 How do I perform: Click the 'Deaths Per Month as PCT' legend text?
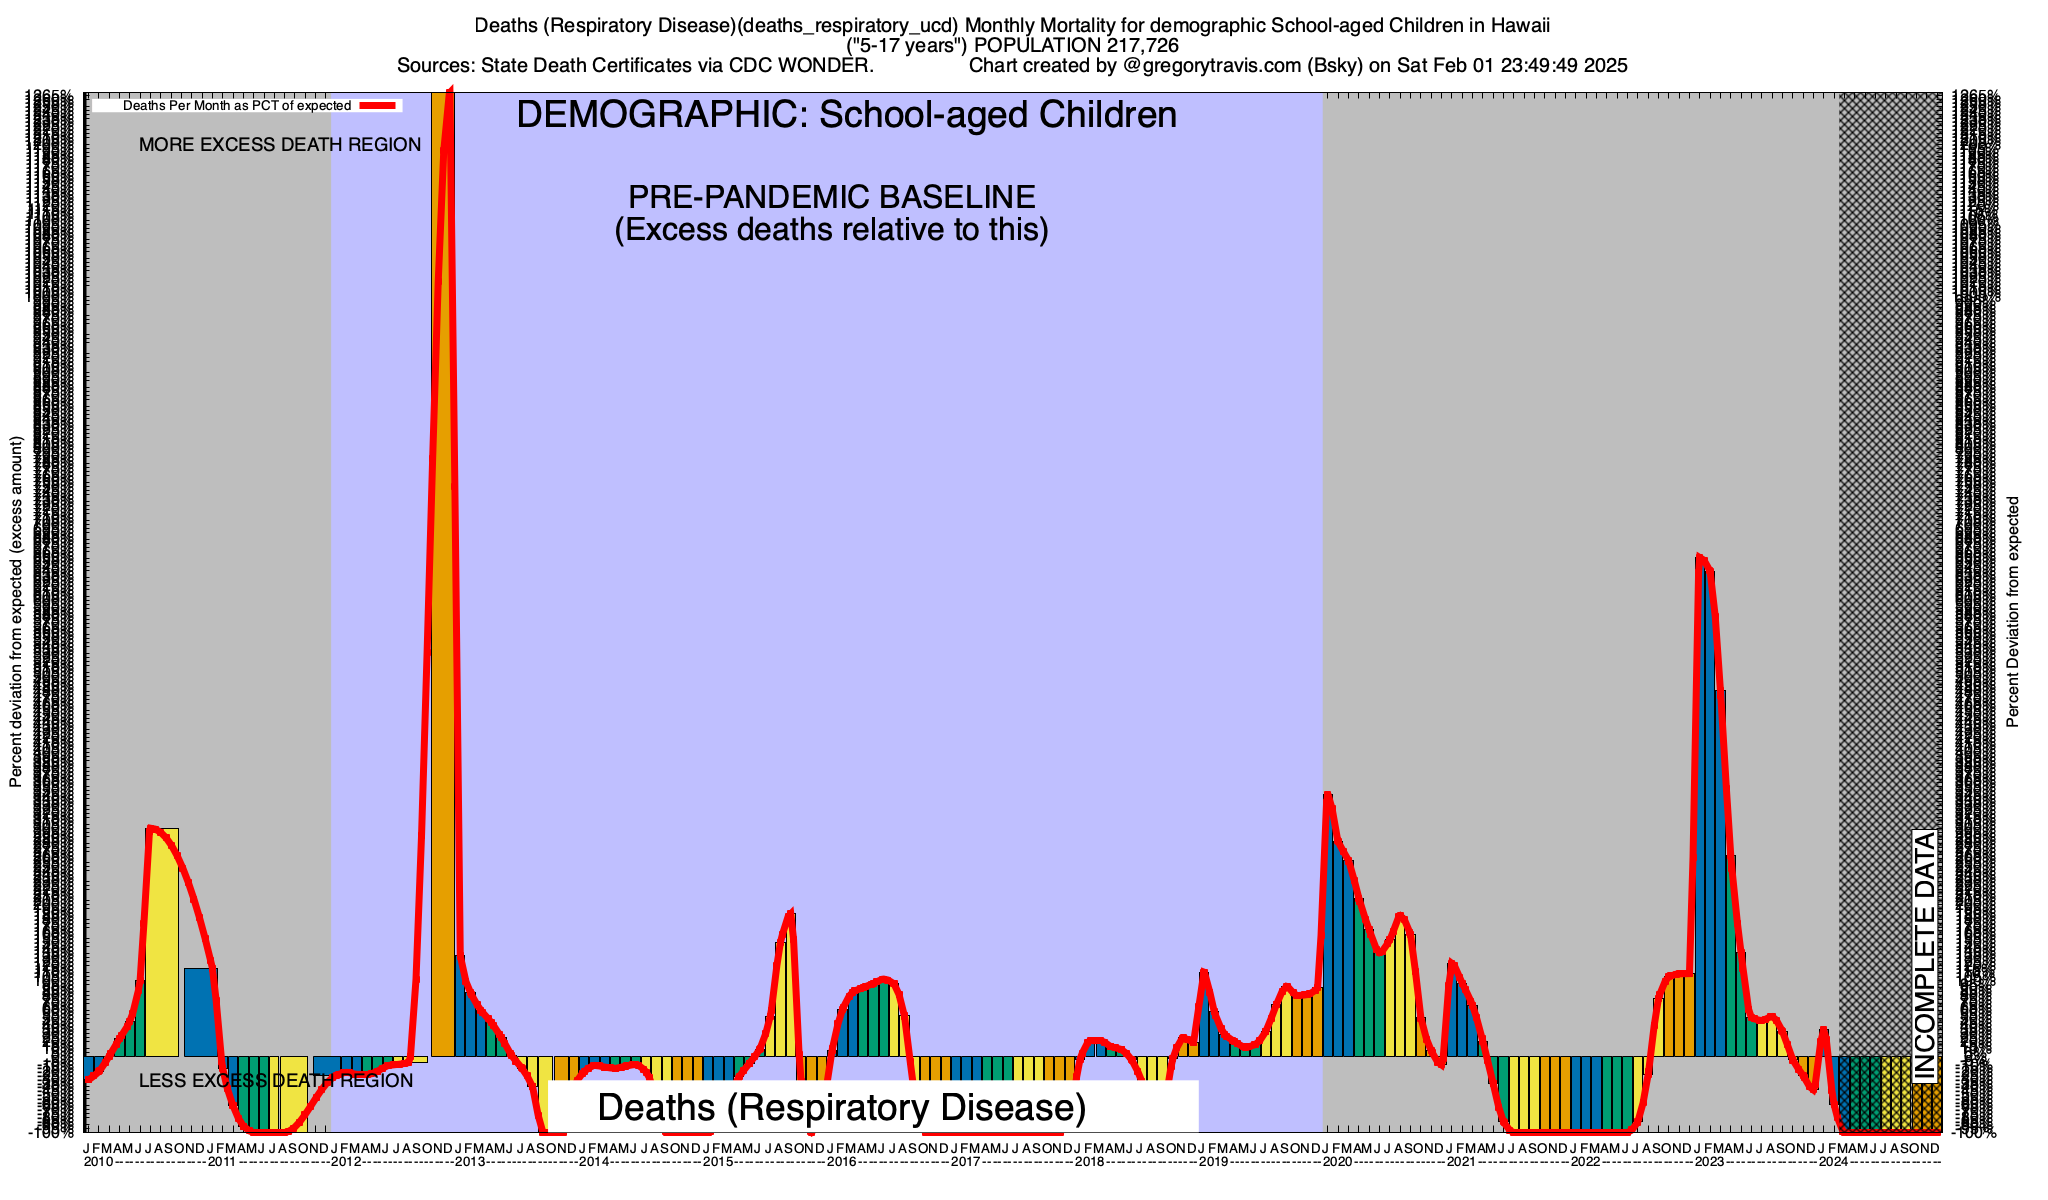tap(237, 106)
